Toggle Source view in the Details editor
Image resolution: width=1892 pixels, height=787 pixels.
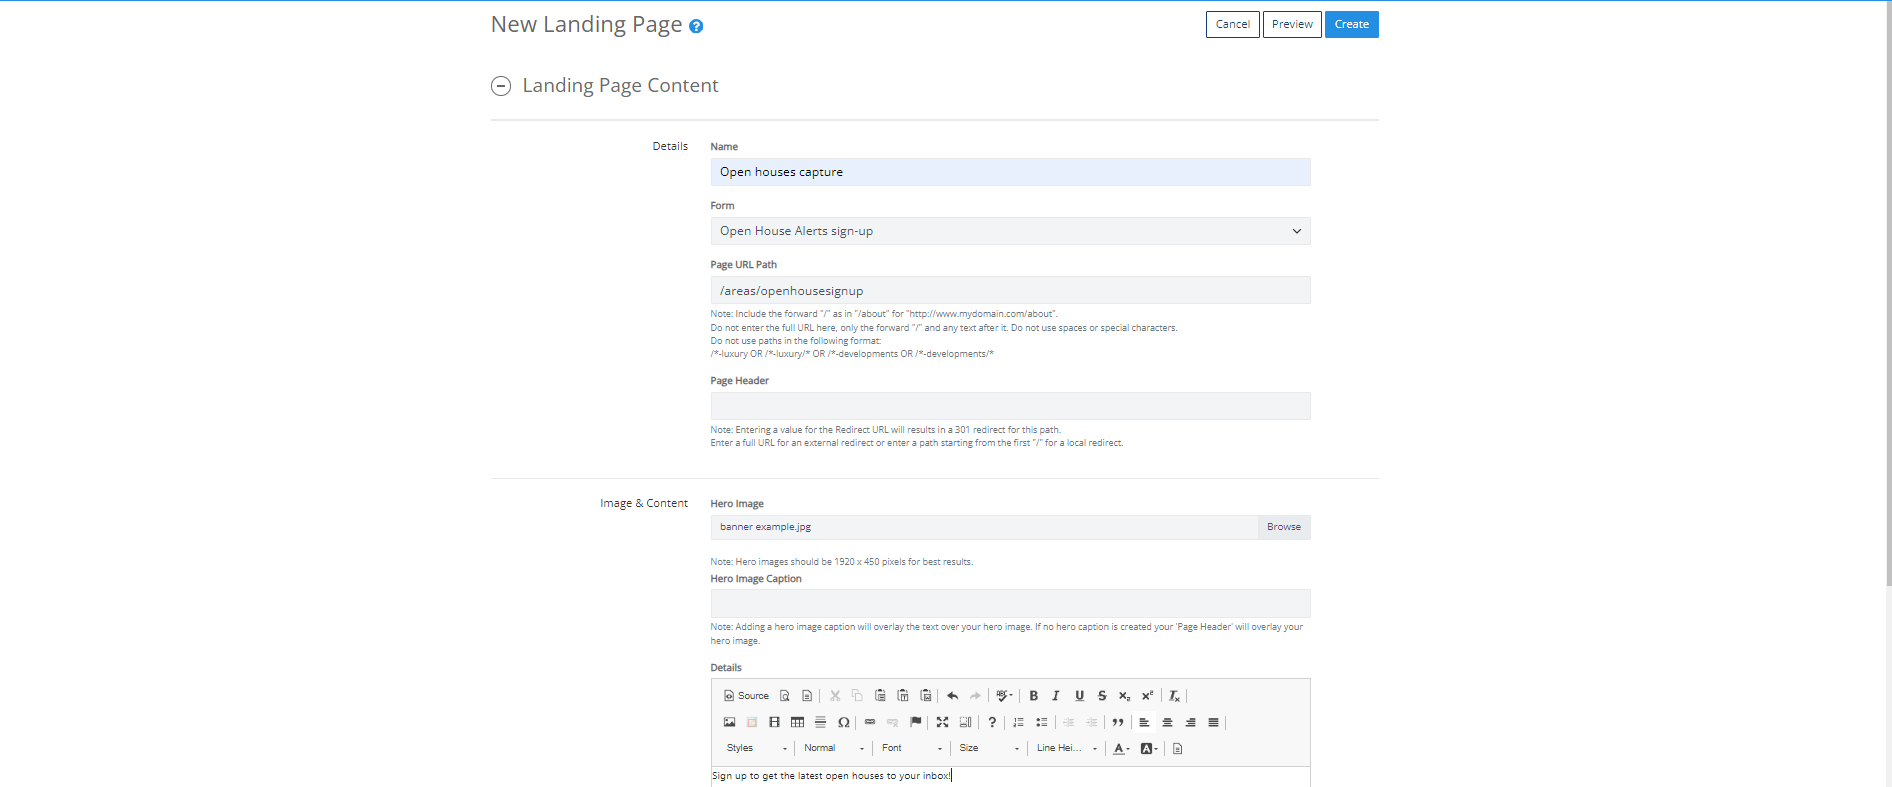click(745, 695)
